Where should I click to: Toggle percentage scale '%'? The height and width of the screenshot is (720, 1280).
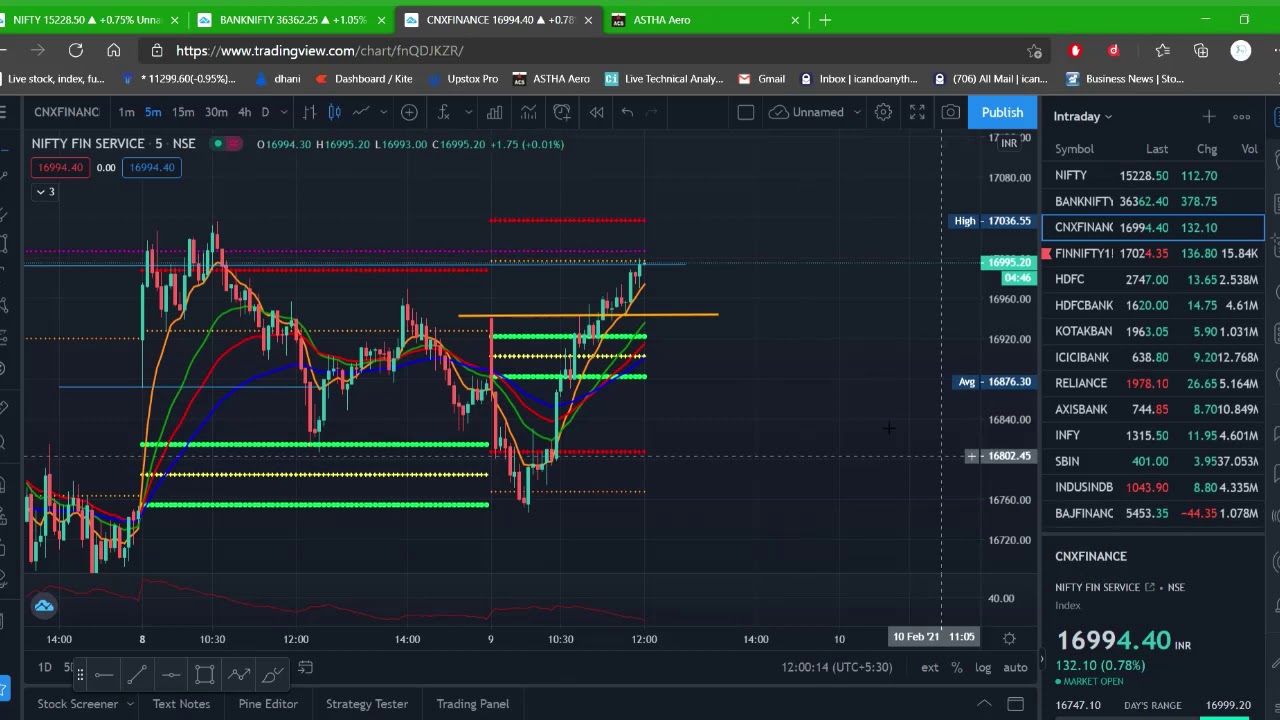click(957, 667)
